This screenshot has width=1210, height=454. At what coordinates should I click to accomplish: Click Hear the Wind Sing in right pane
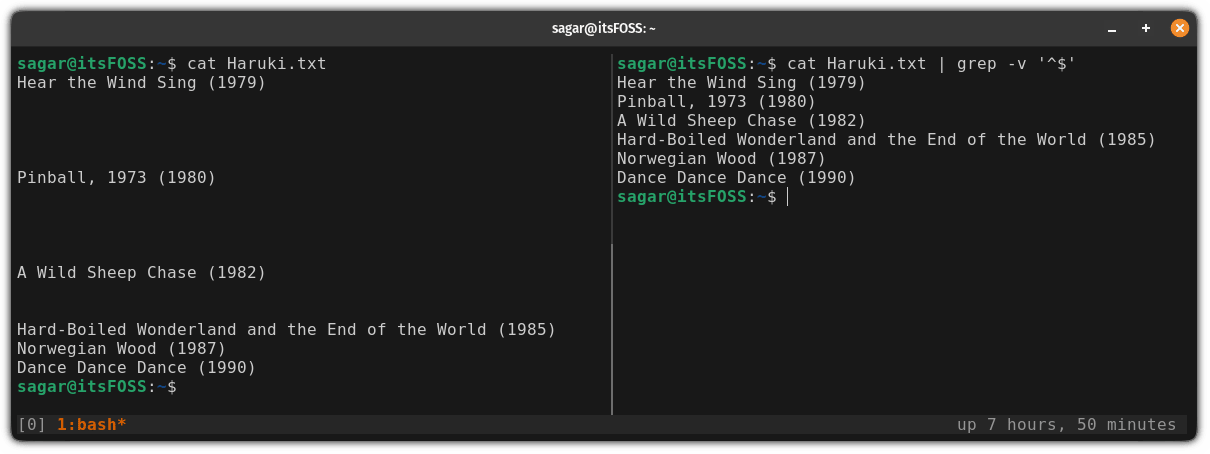point(741,83)
